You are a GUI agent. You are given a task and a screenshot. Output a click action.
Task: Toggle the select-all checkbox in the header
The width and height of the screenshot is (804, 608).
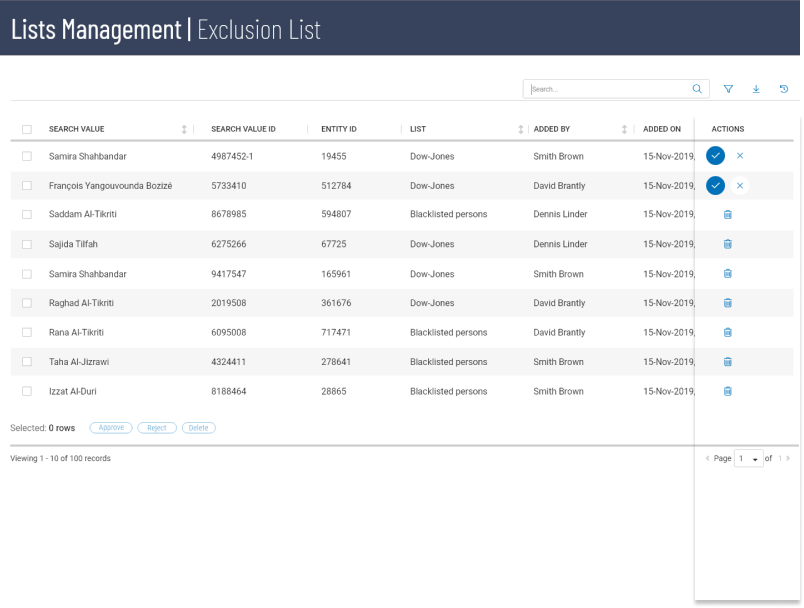pyautogui.click(x=28, y=128)
